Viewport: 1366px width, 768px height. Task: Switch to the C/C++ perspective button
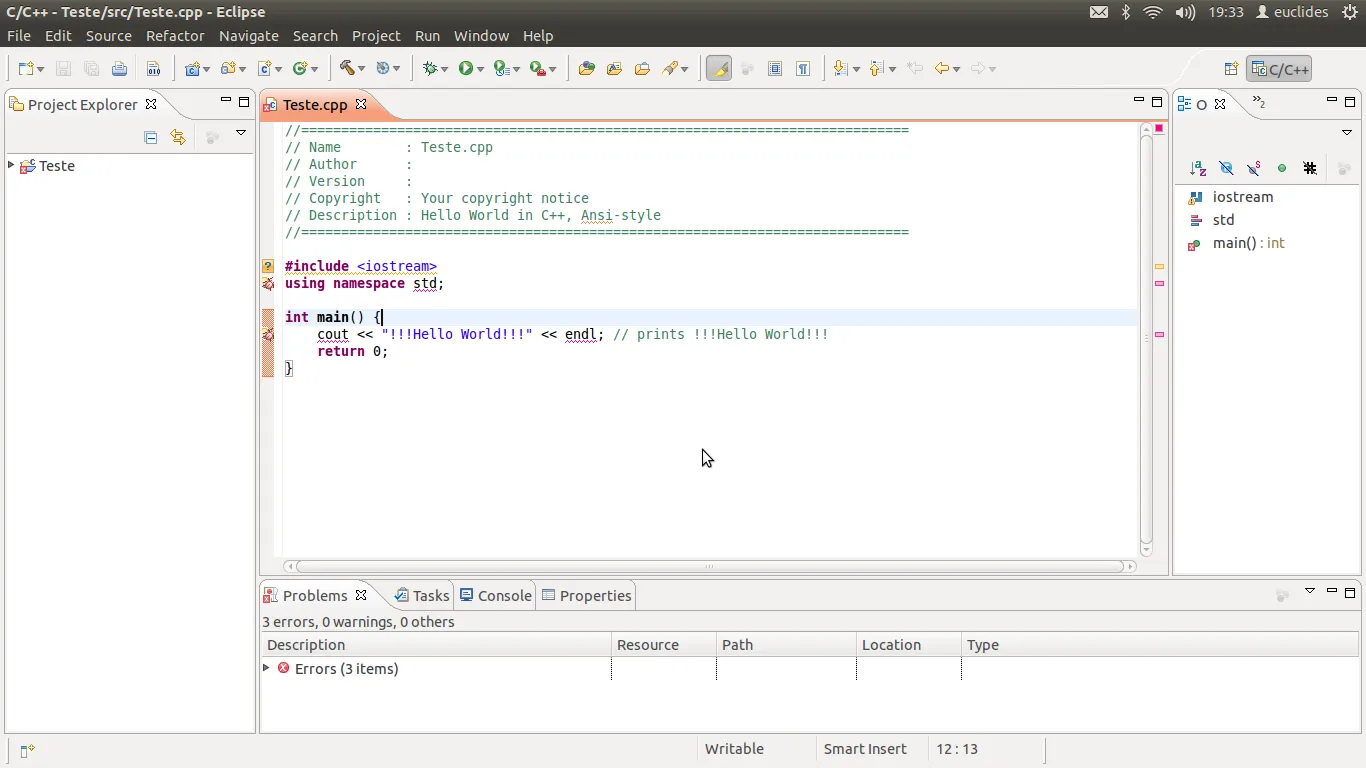[x=1279, y=69]
